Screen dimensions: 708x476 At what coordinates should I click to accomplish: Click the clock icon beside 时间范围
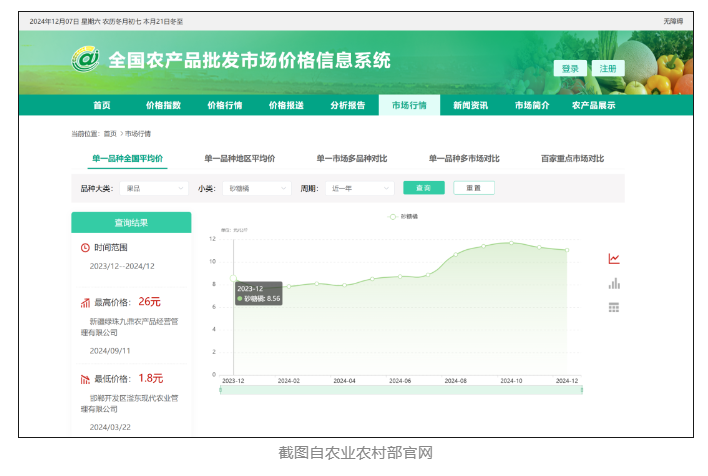(85, 247)
